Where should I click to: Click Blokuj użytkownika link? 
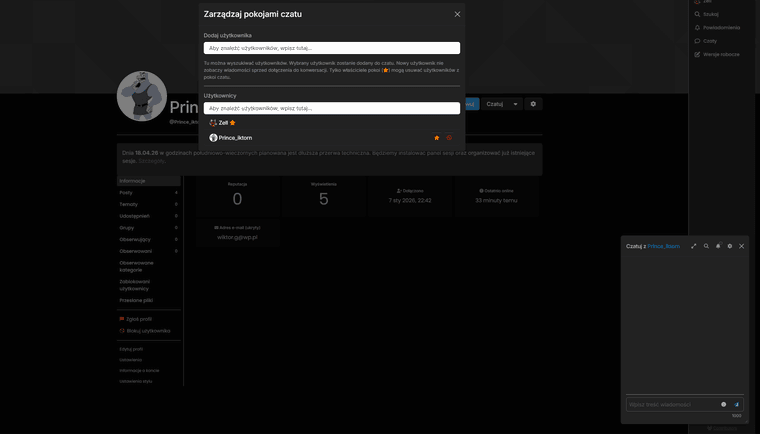(x=147, y=330)
